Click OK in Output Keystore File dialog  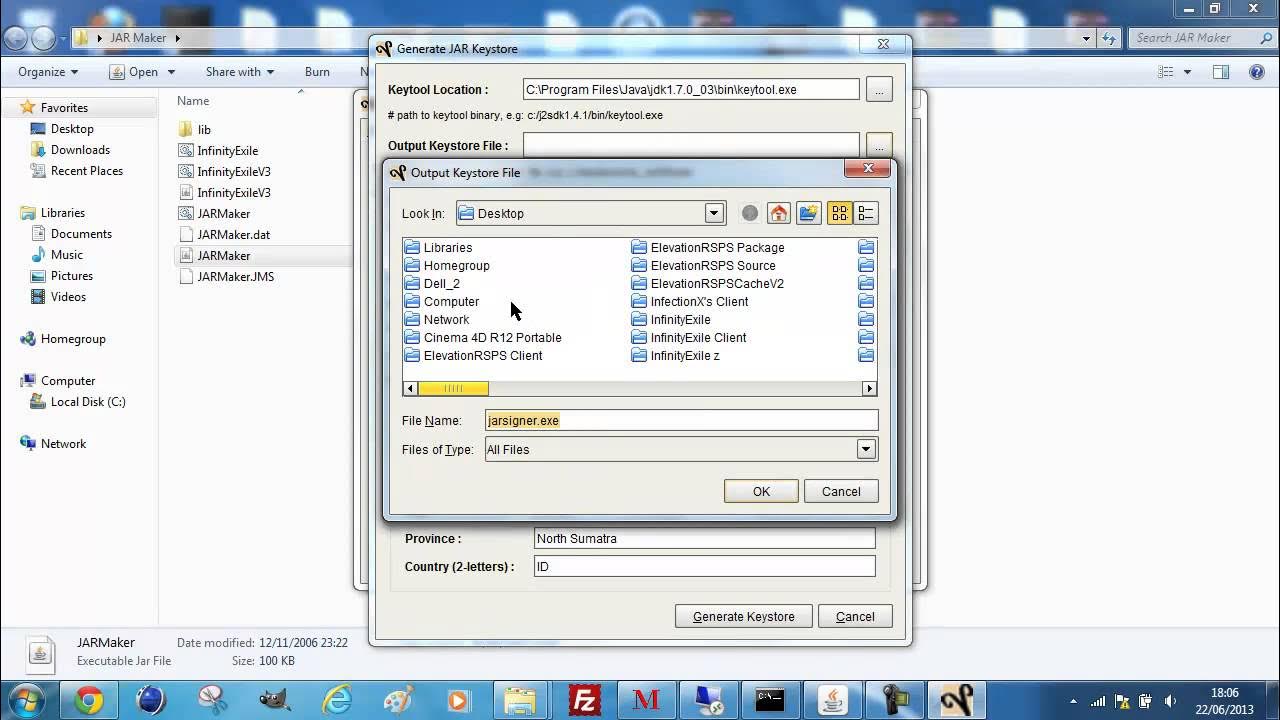click(761, 491)
